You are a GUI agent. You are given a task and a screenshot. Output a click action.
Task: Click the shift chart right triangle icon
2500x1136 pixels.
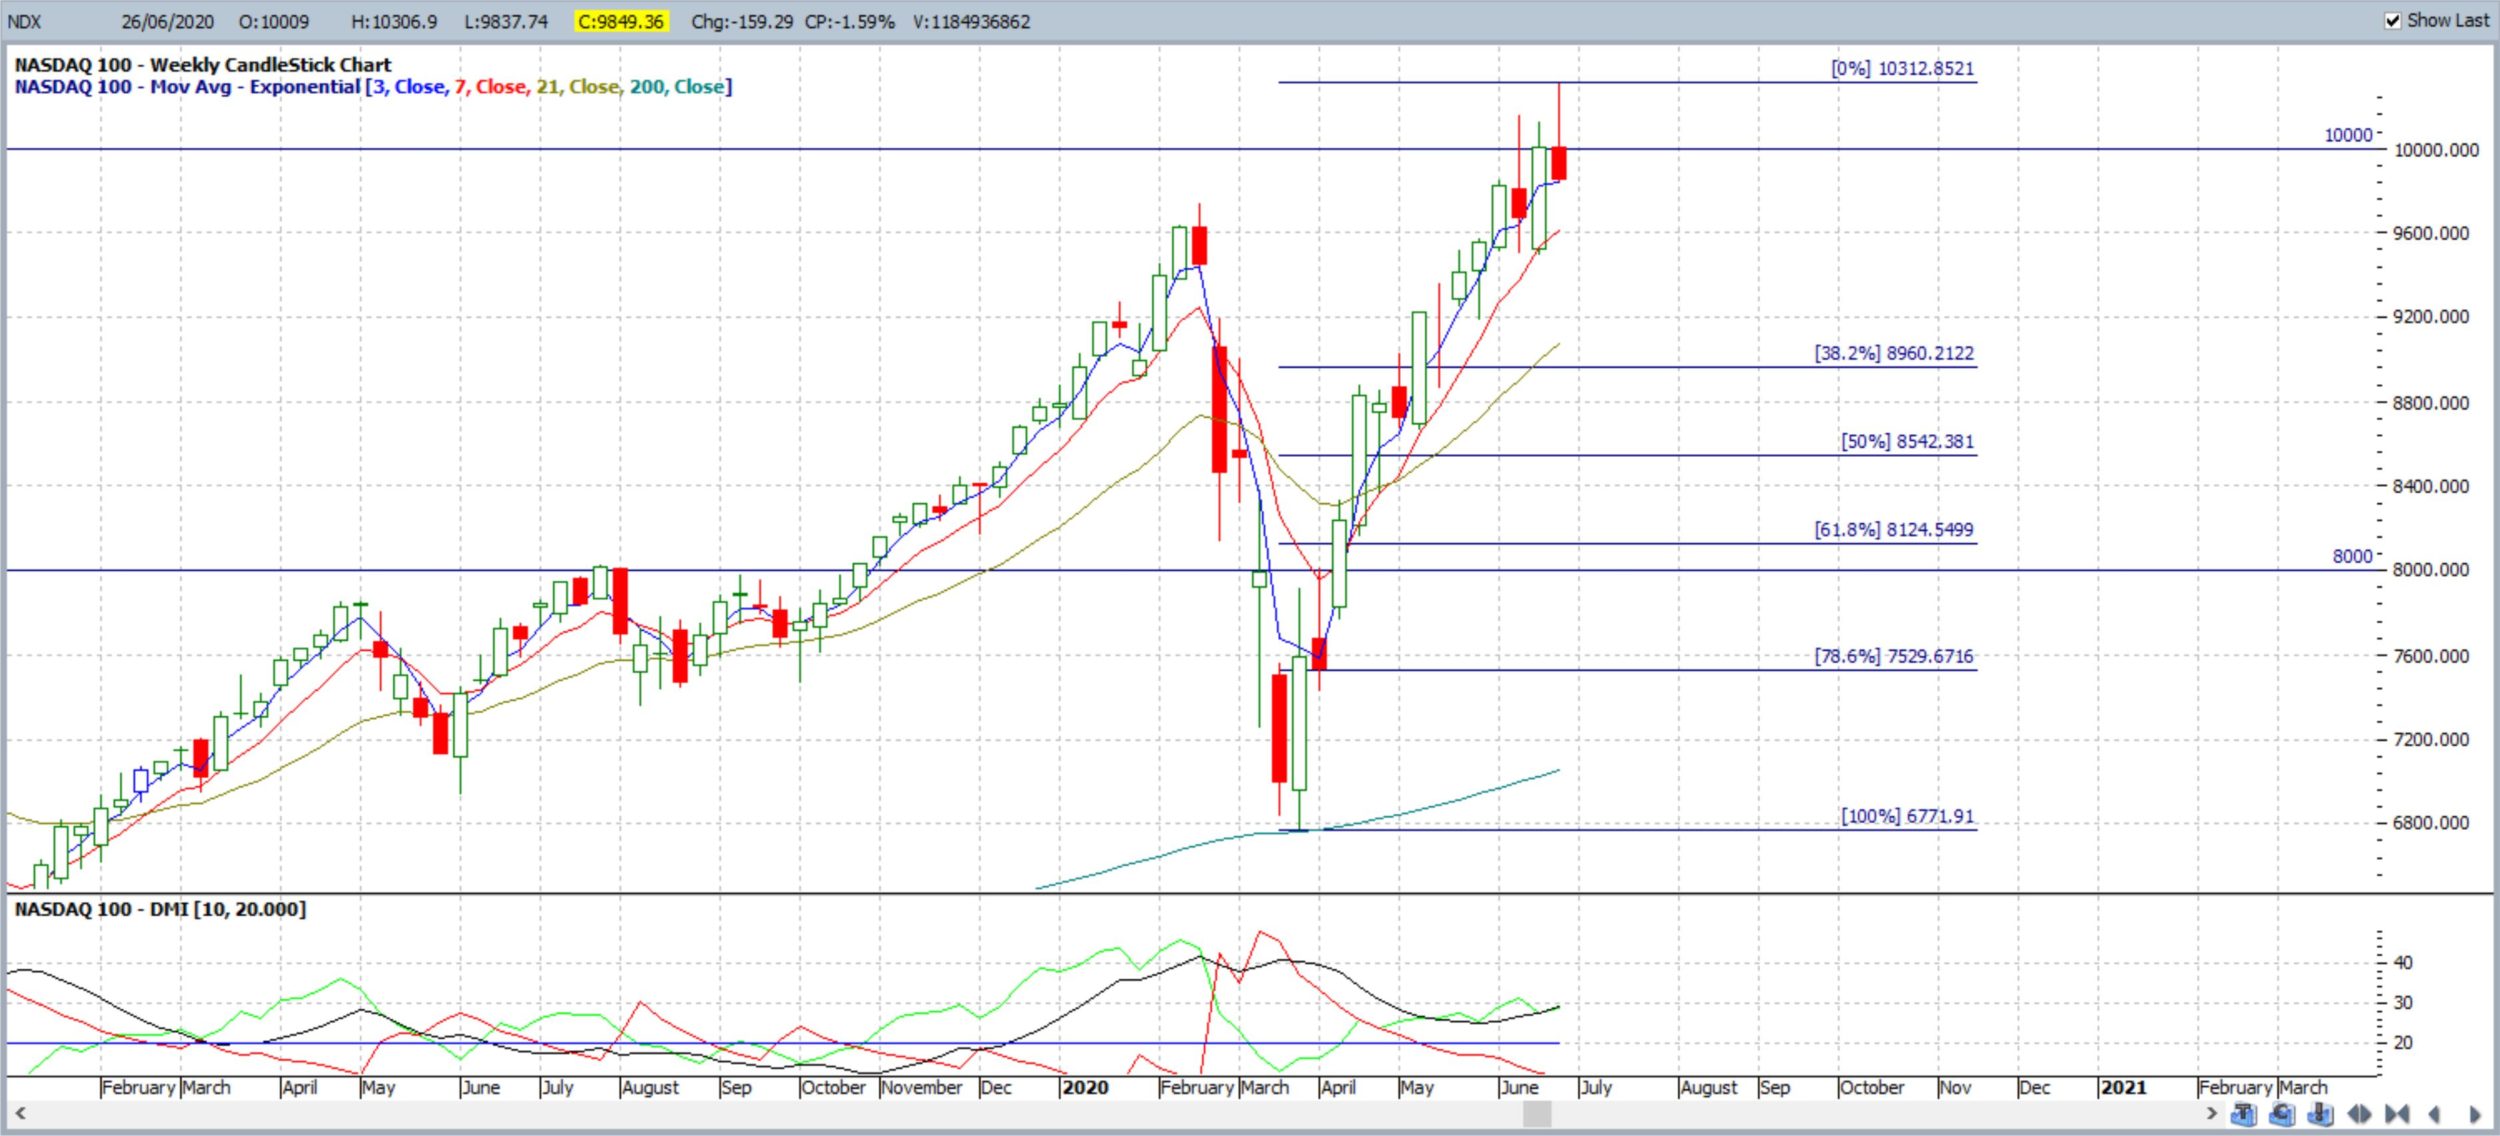2474,1114
